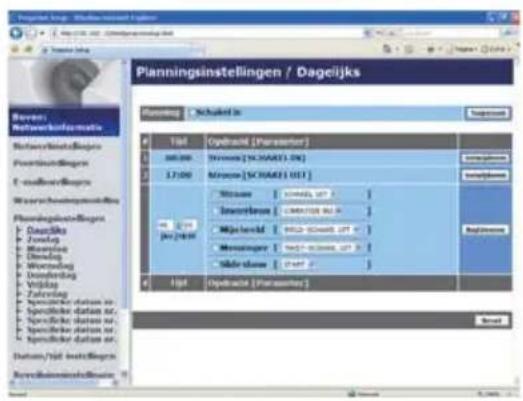Image resolution: width=523 pixels, height=401 pixels.
Task: Delete the 08:00 schedule entry
Action: 485,158
